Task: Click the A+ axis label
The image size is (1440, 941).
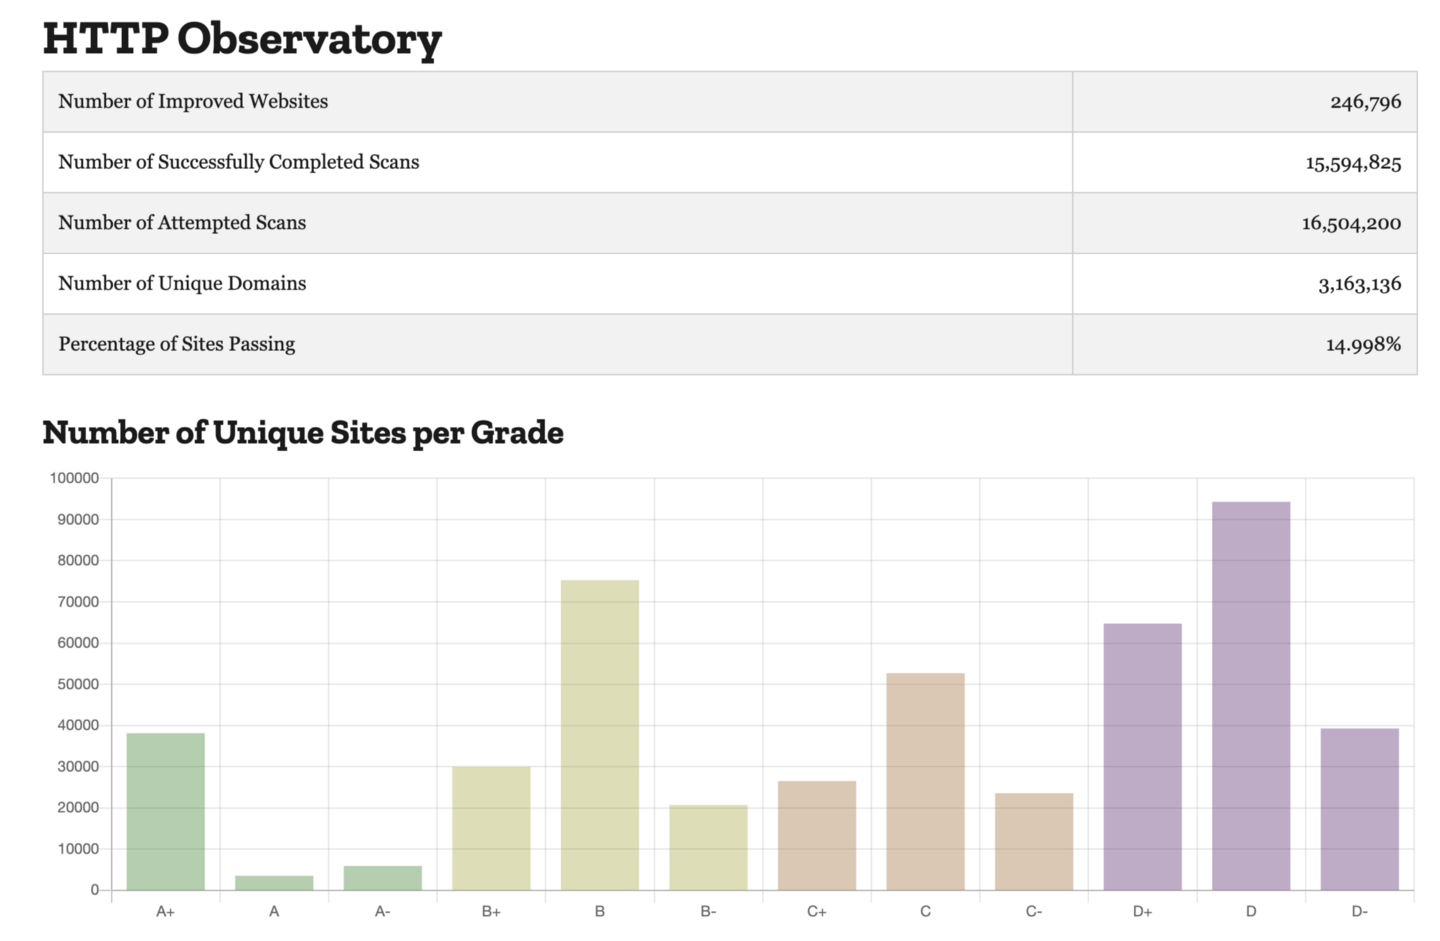Action: (x=166, y=911)
